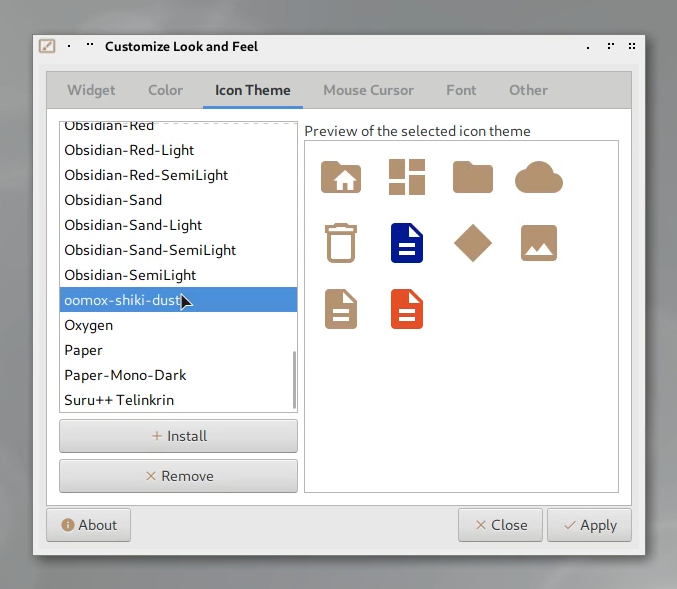This screenshot has height=589, width=677.
Task: Switch to the Widget tab
Action: click(x=91, y=90)
